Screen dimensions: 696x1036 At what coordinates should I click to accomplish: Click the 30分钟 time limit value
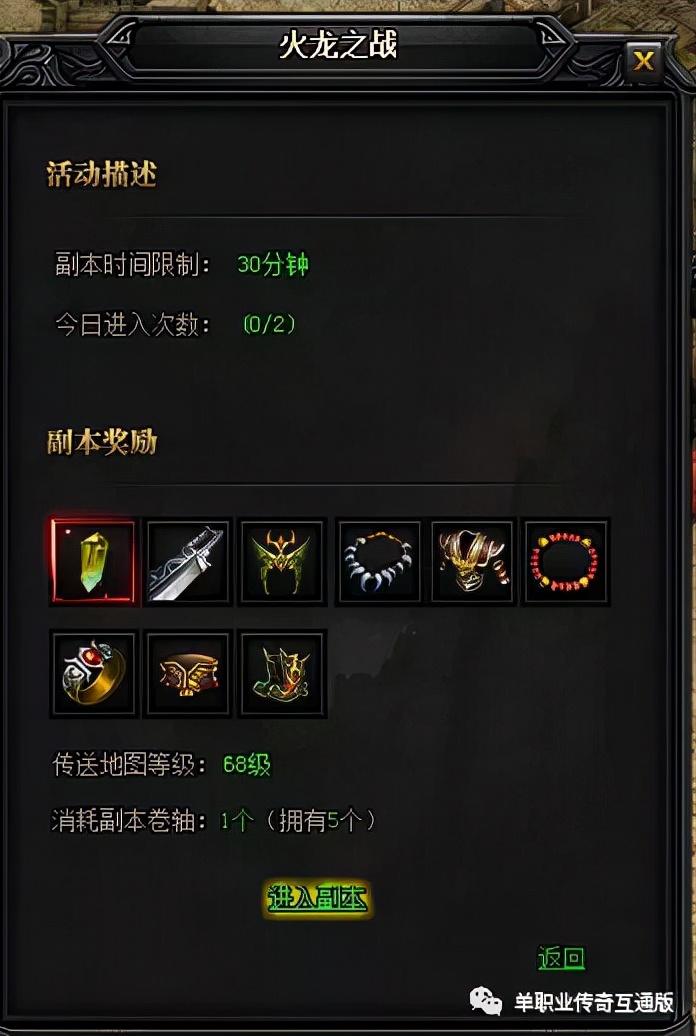tap(273, 265)
